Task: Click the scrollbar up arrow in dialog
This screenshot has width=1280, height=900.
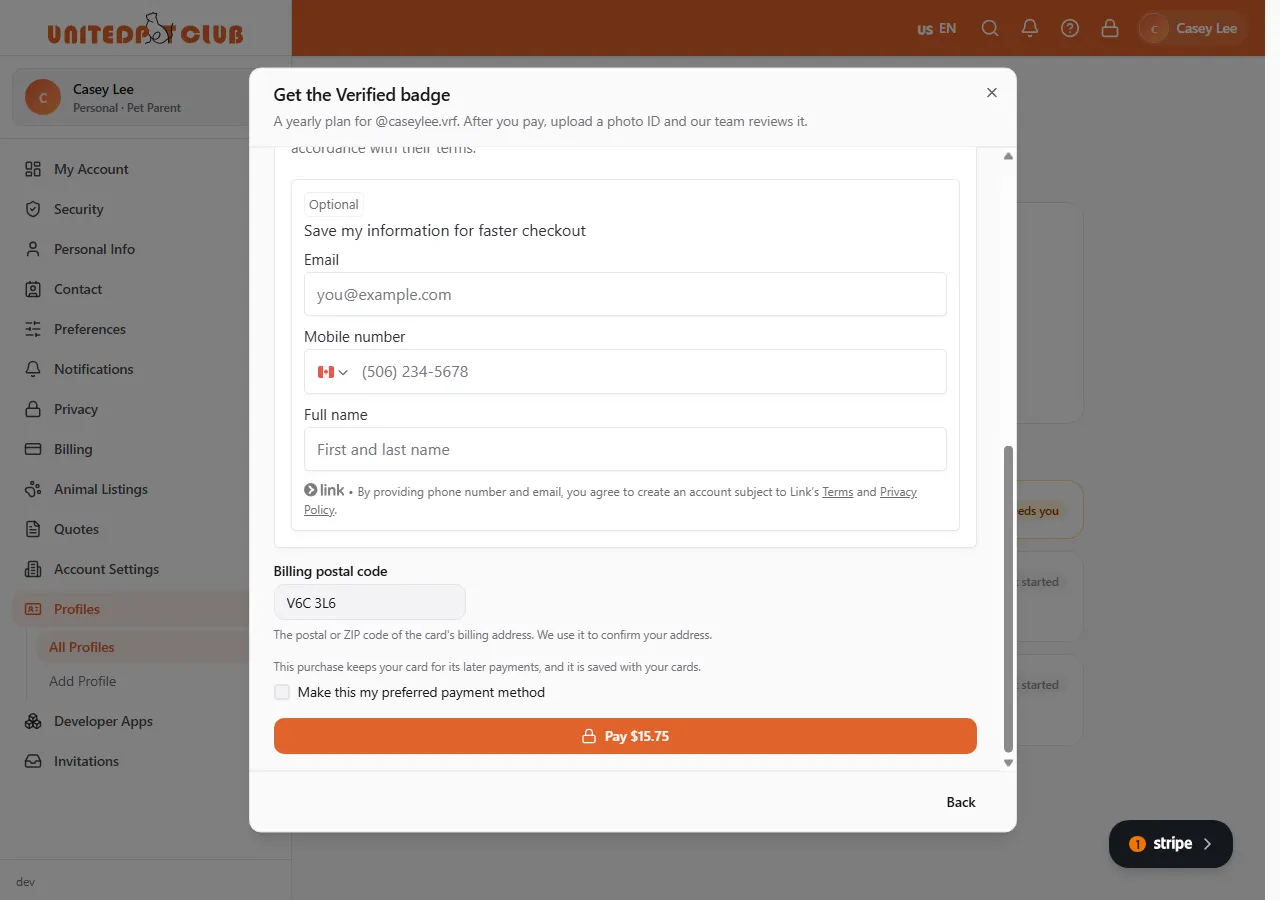Action: coord(1008,156)
